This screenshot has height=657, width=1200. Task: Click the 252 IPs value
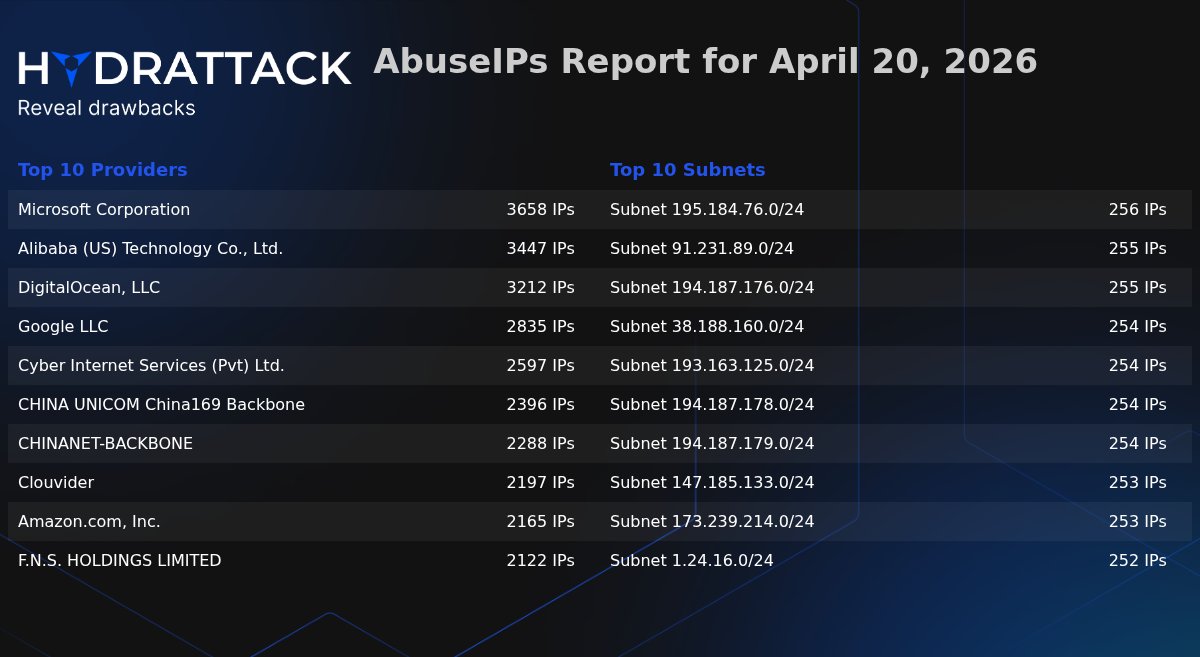[x=1137, y=561]
